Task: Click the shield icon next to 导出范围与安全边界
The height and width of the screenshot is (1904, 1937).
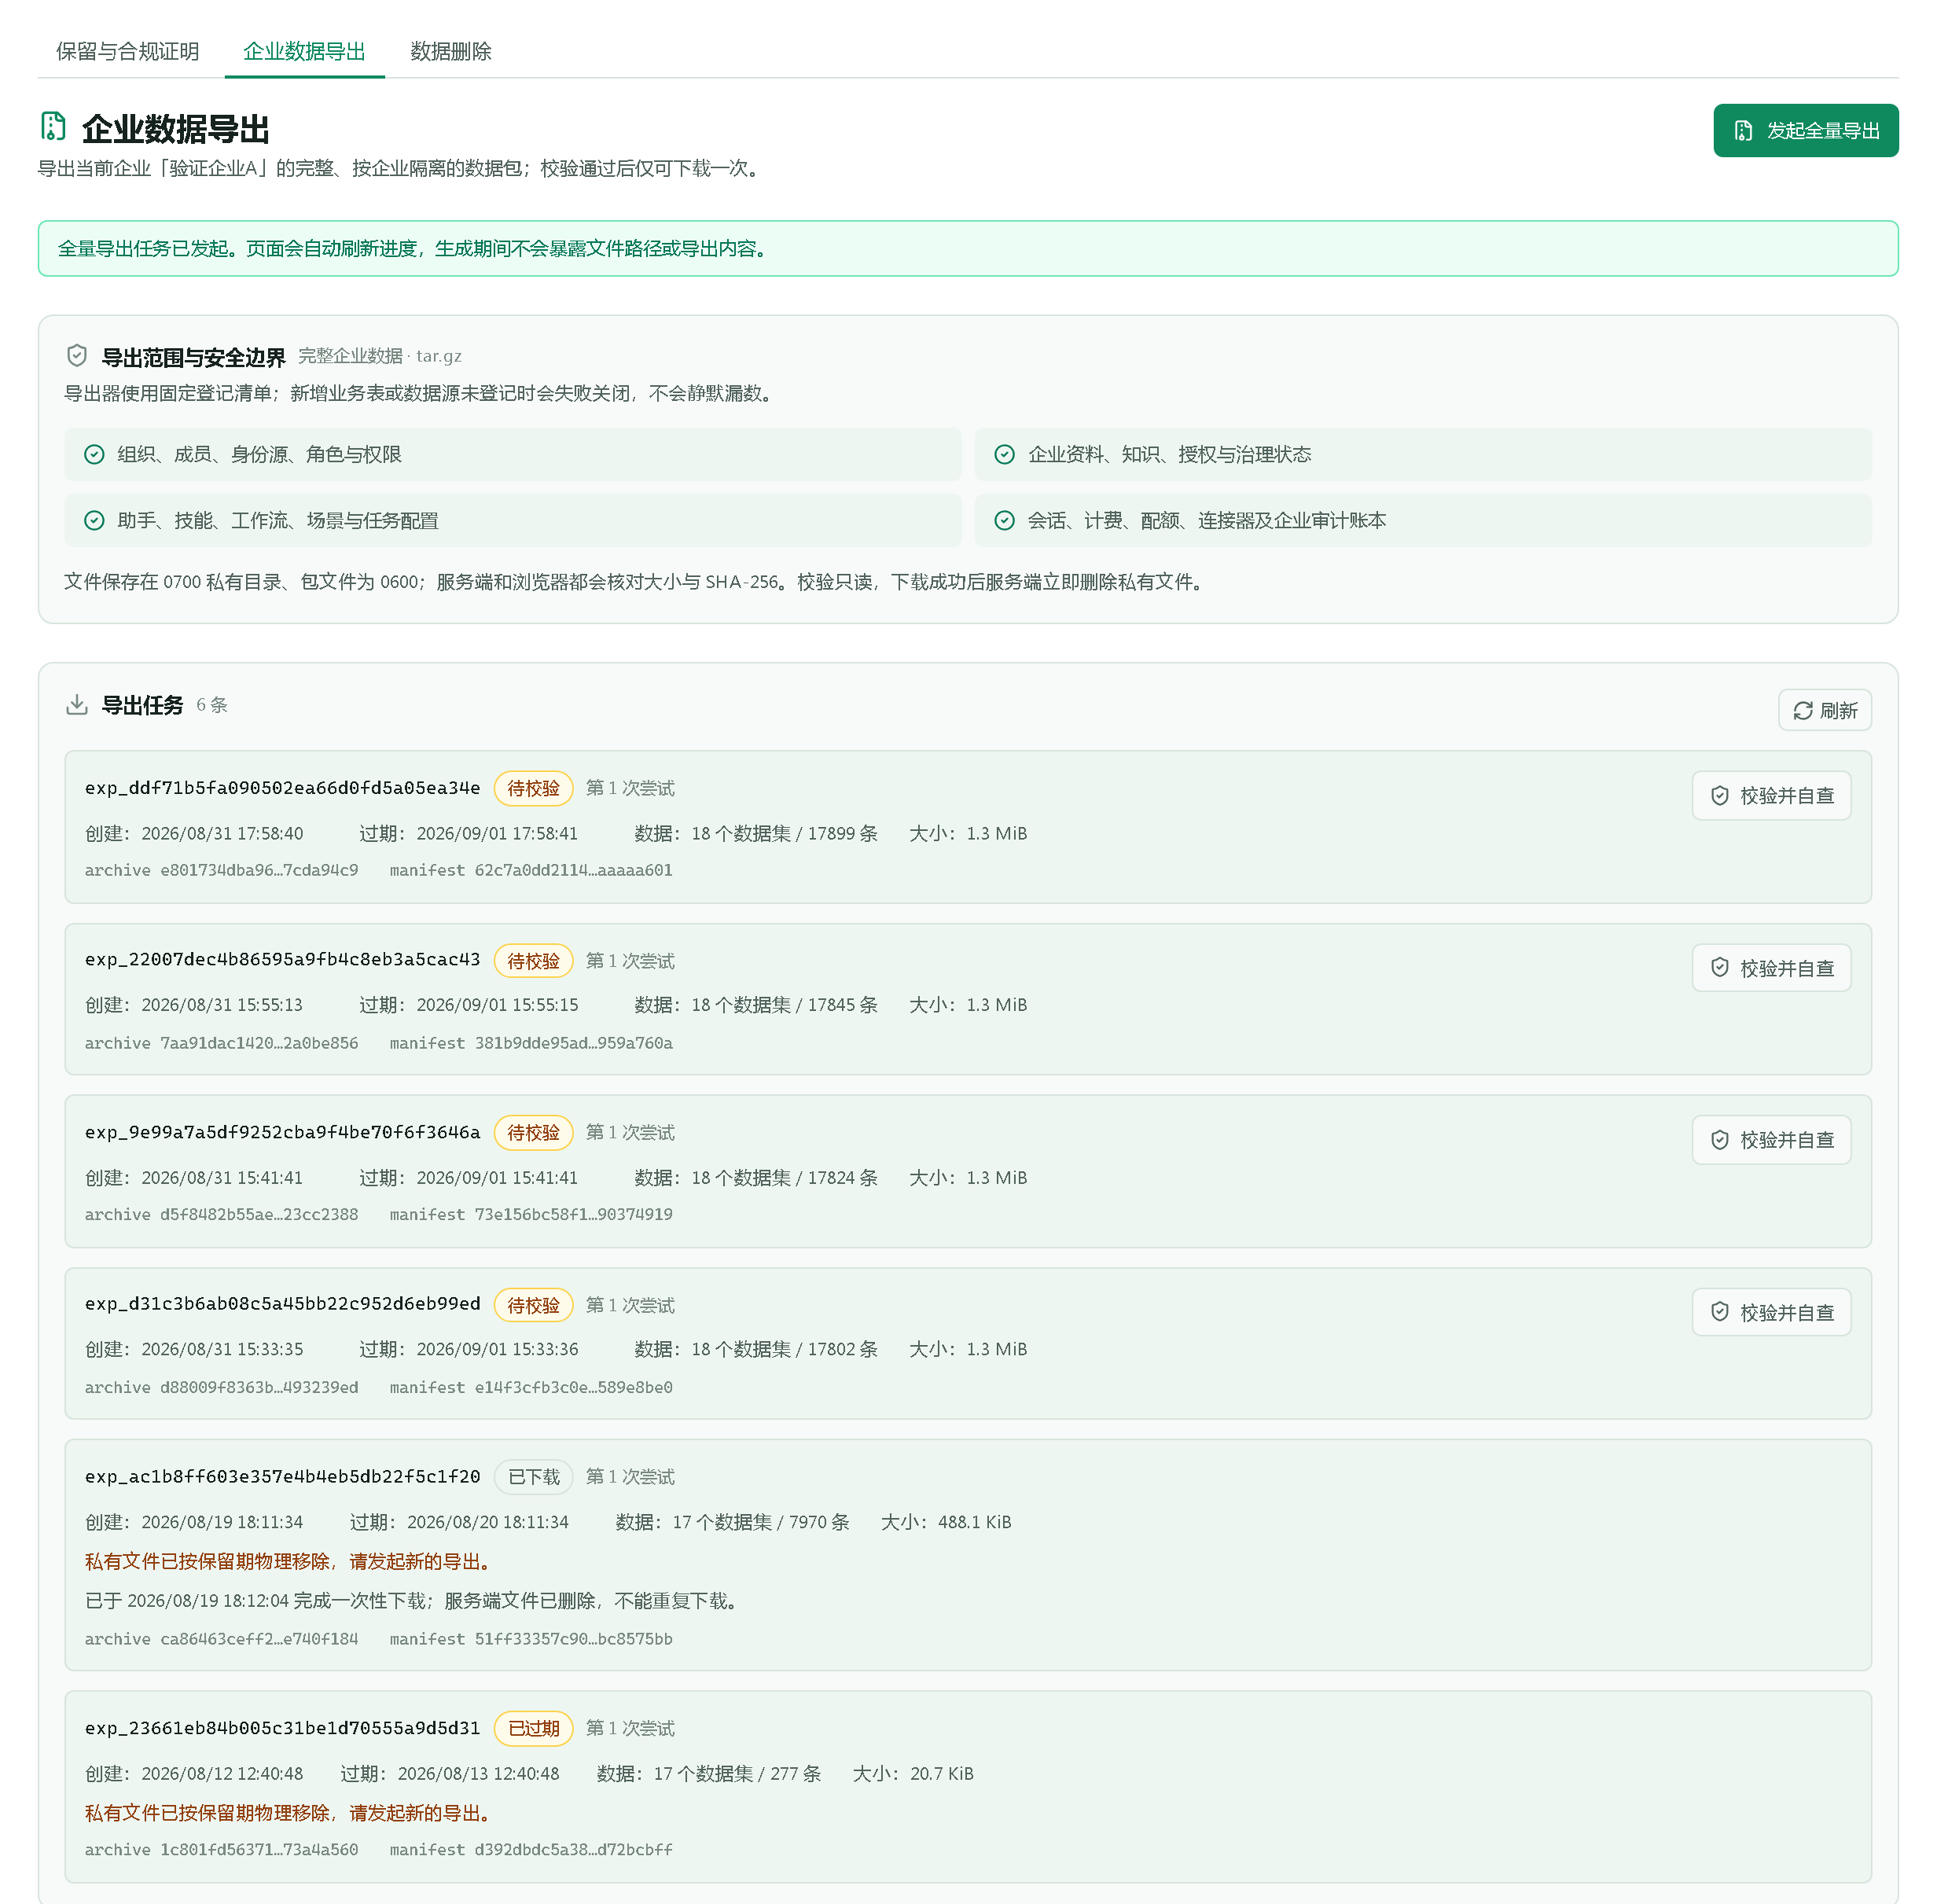Action: pyautogui.click(x=77, y=356)
